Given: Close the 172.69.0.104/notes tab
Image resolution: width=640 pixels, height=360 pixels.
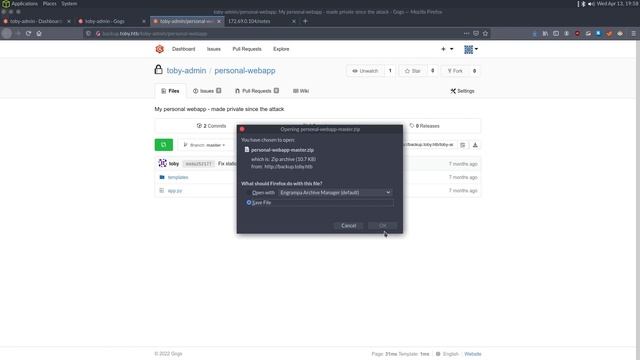Looking at the screenshot, I should point(294,21).
